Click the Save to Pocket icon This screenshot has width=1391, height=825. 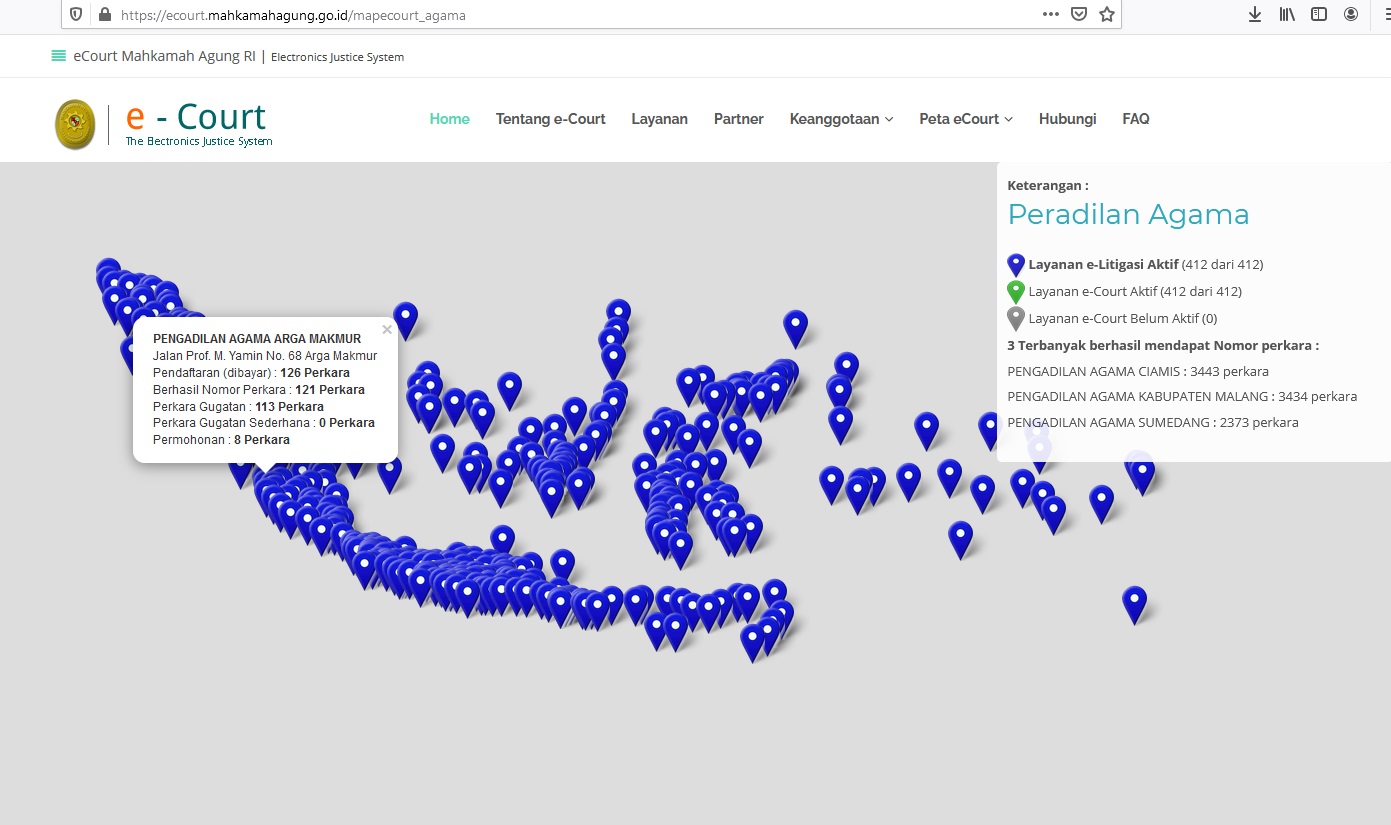point(1079,14)
